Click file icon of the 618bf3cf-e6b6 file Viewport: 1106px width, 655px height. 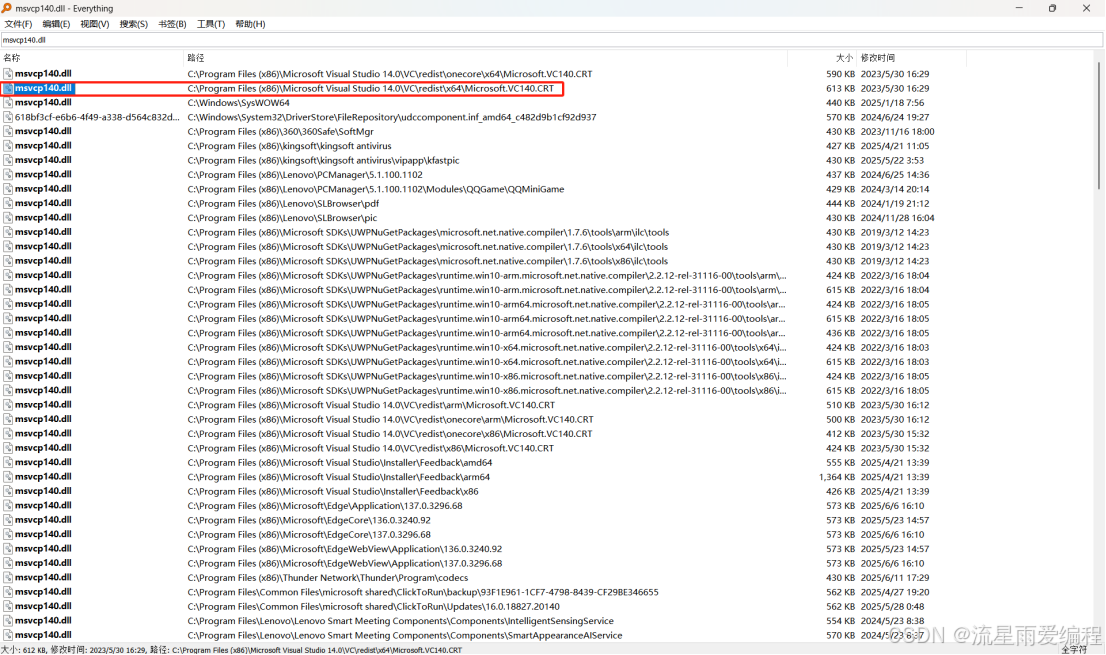click(x=8, y=117)
